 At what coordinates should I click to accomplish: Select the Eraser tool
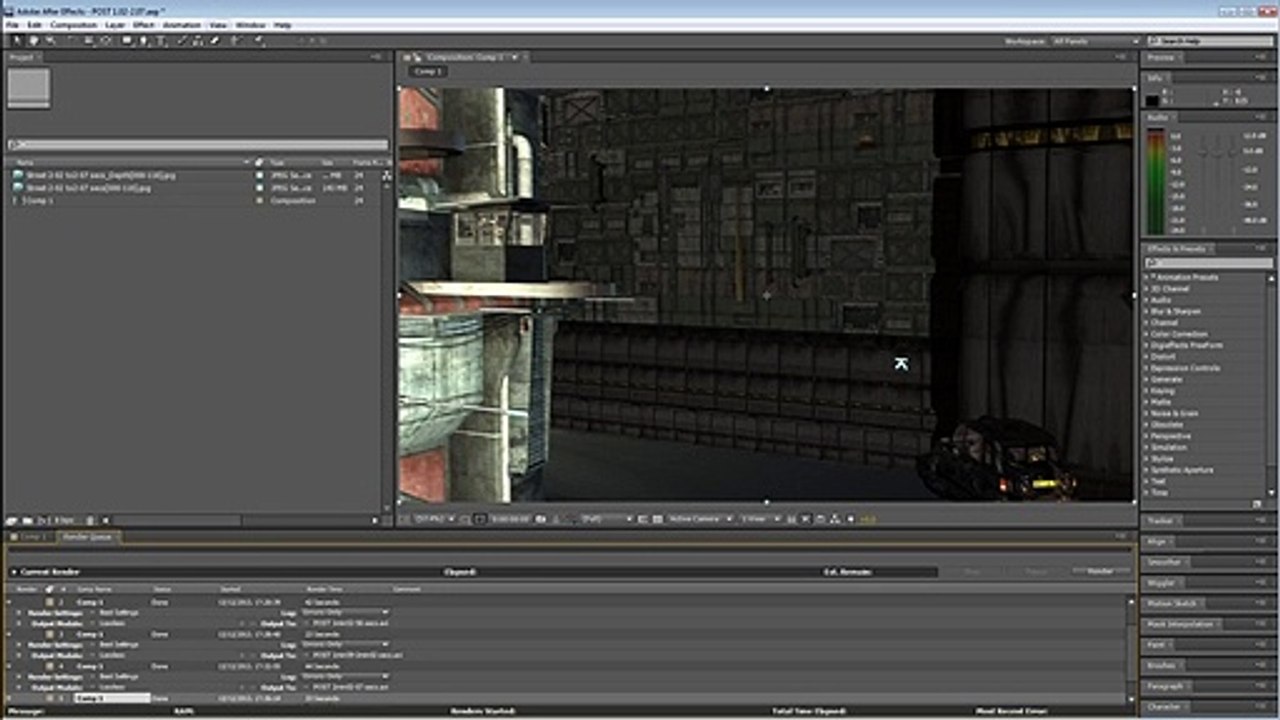(x=213, y=41)
